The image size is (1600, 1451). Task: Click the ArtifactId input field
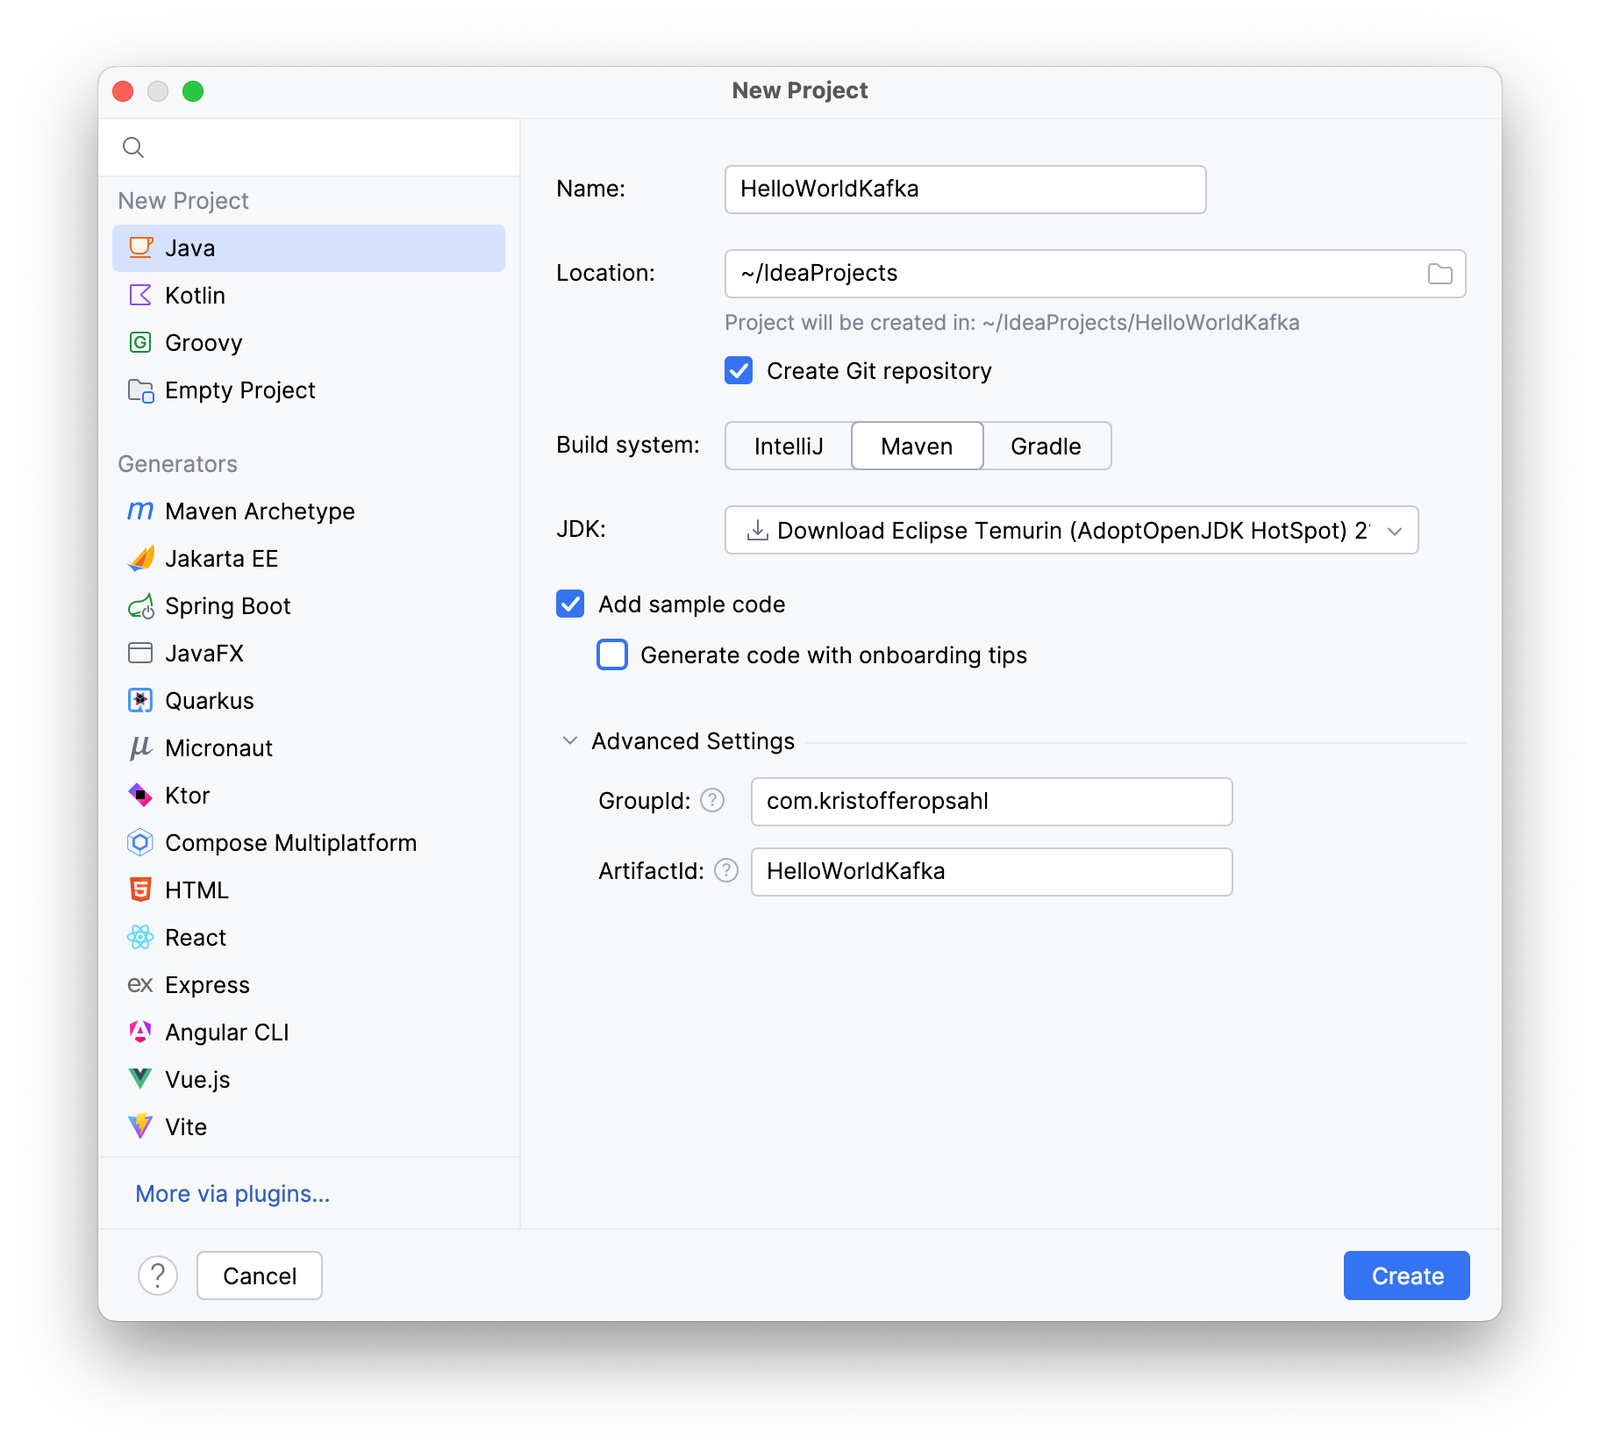[991, 871]
